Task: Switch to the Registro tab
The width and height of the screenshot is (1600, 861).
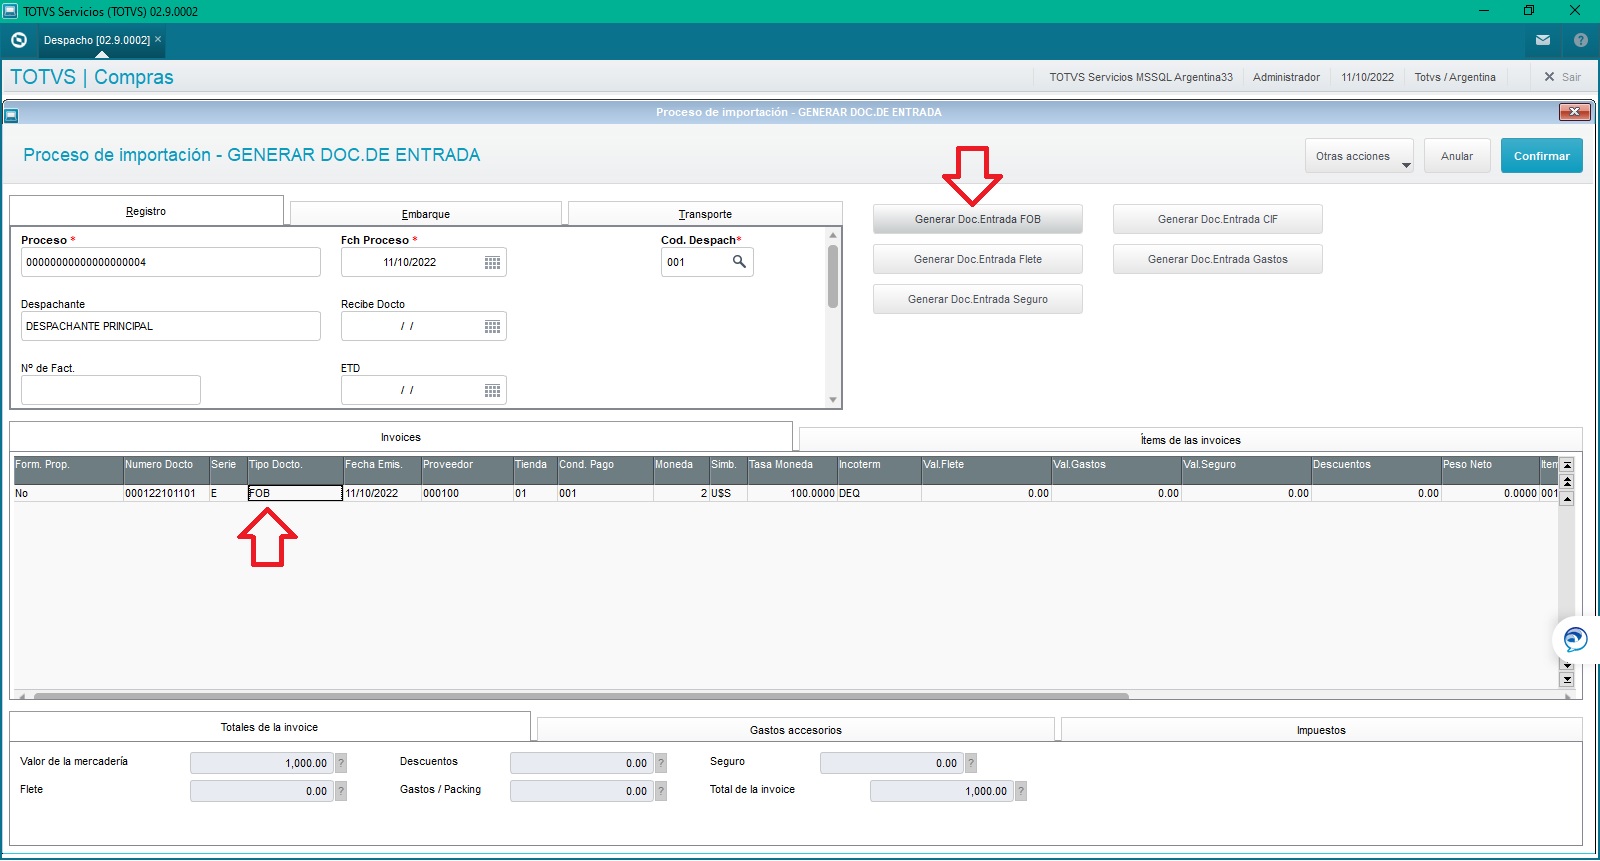Action: [146, 211]
